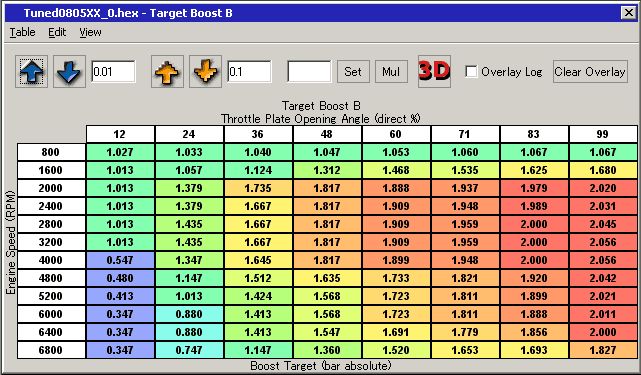Enable the Overlay Log checkbox

click(471, 72)
